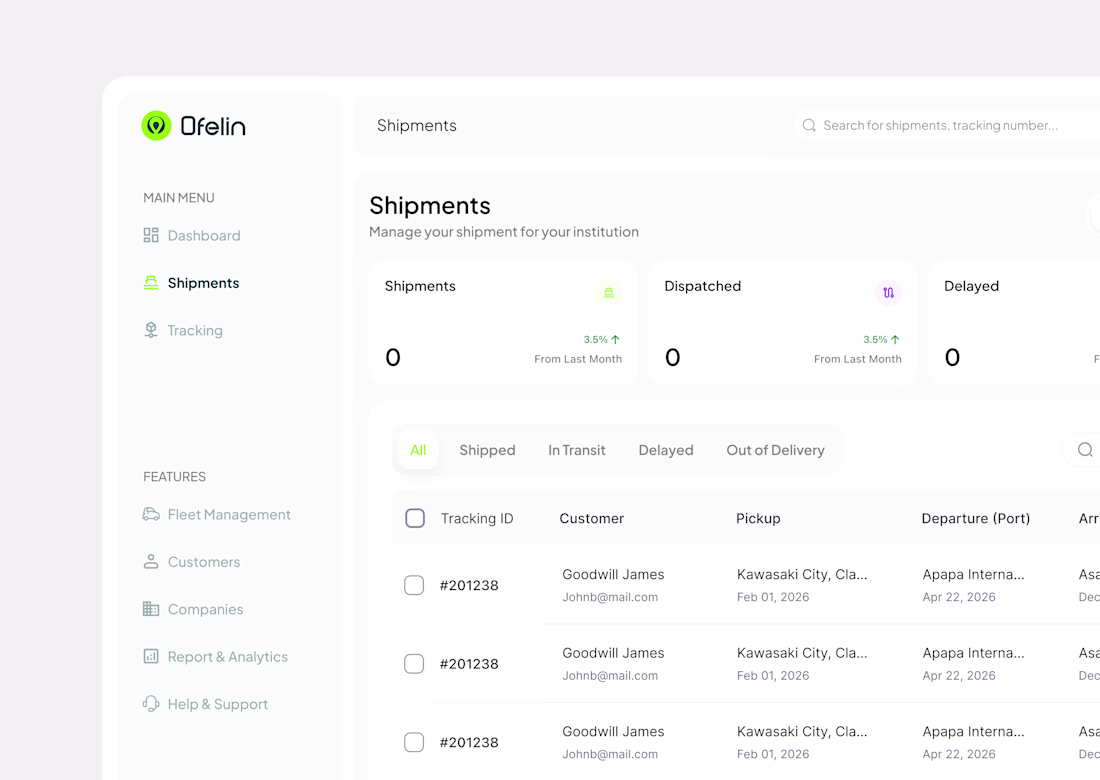Open Fleet Management menu item
Image resolution: width=1100 pixels, height=780 pixels.
[x=217, y=515]
